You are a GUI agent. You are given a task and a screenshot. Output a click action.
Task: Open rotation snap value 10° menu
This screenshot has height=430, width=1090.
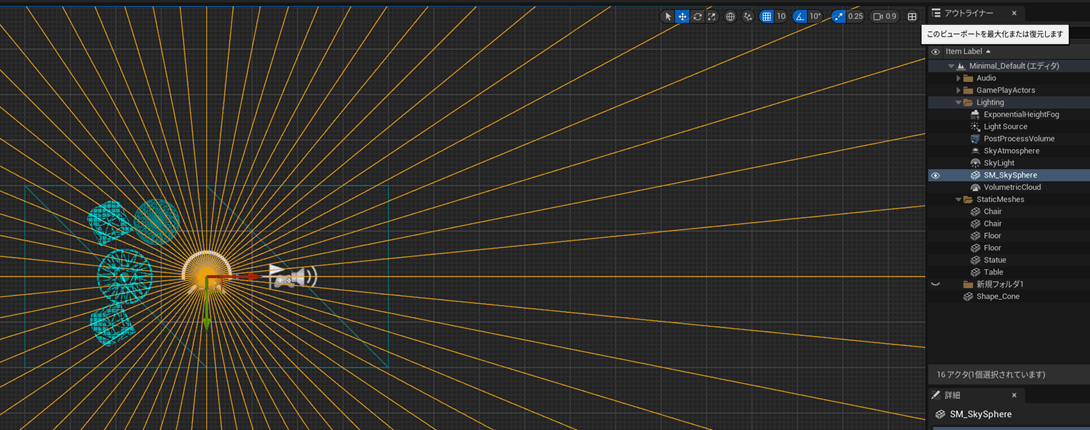pos(815,17)
